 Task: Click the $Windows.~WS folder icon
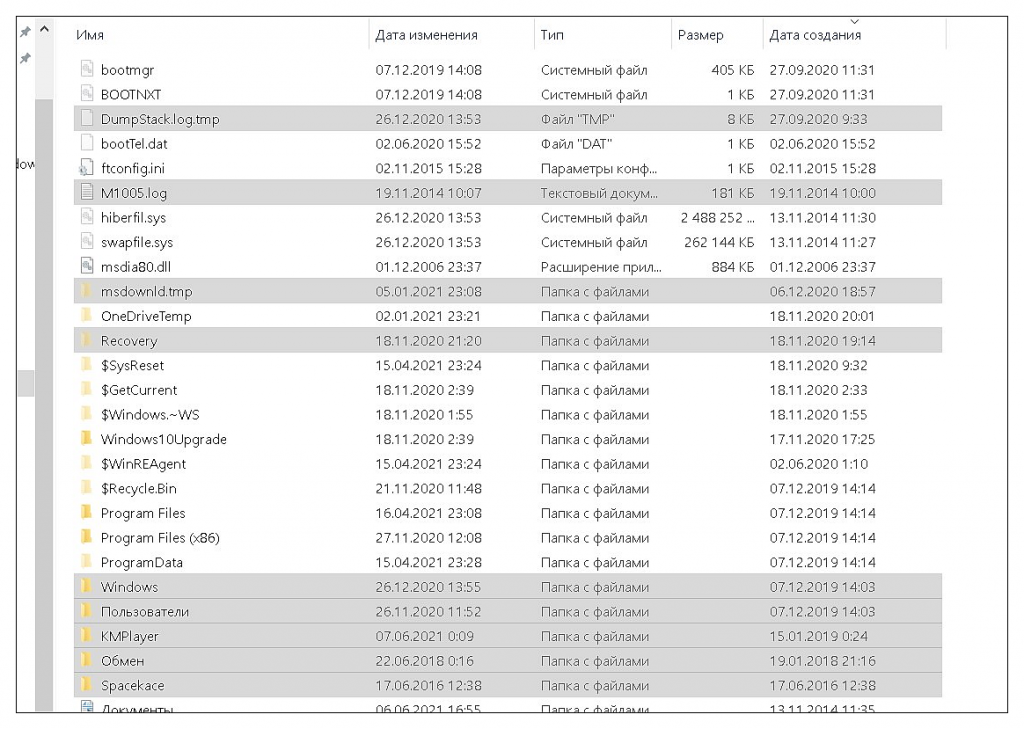[x=86, y=413]
